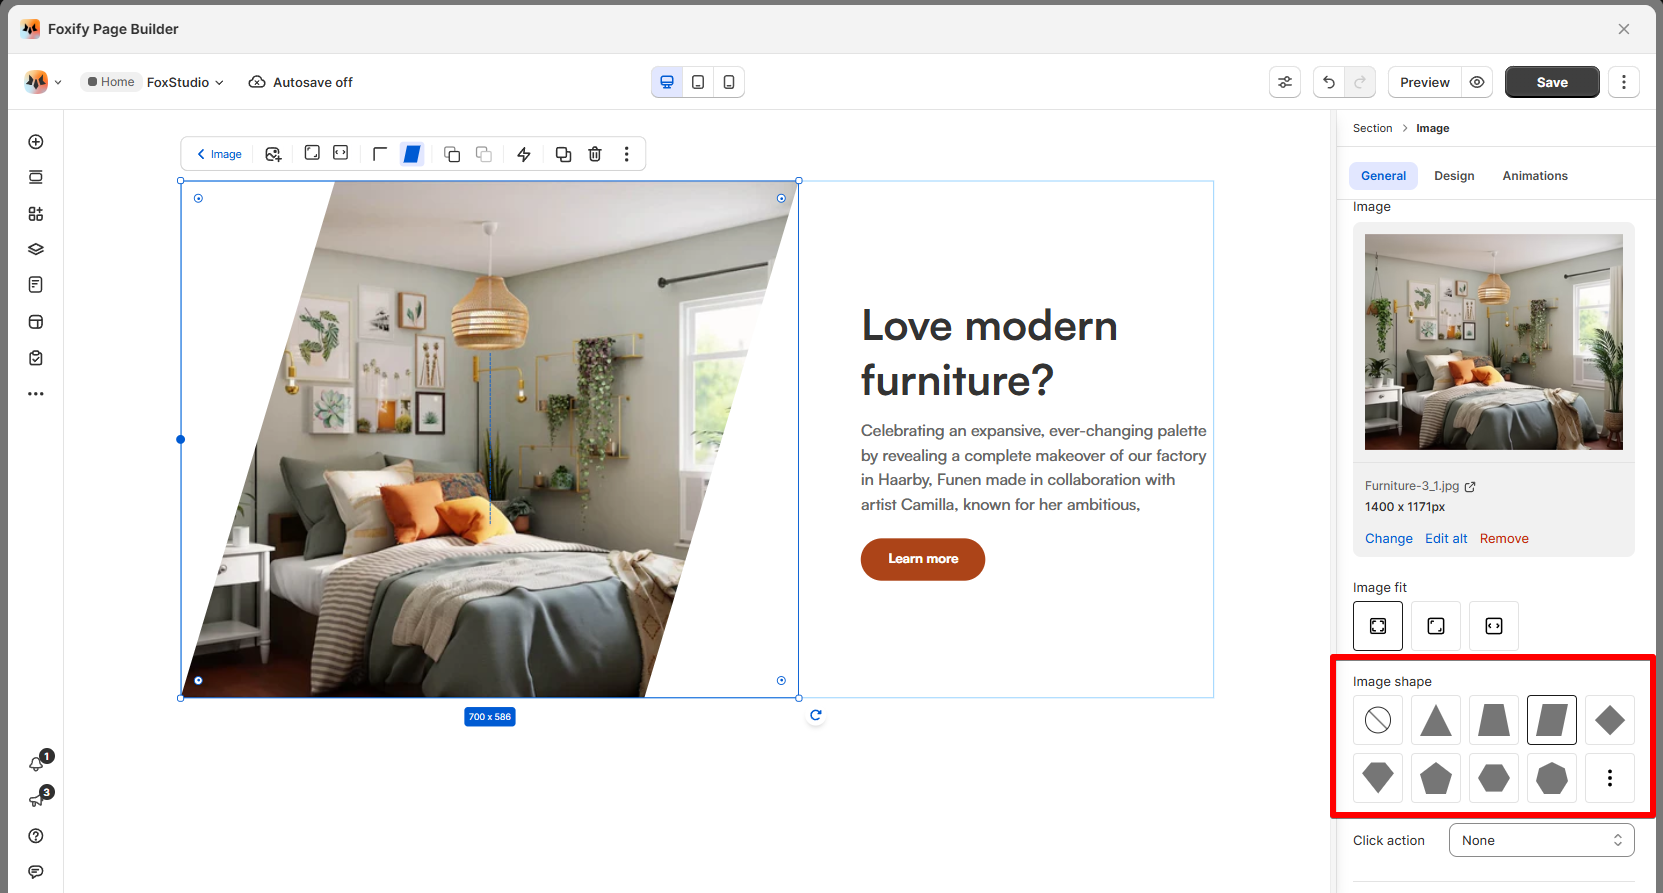Viewport: 1663px width, 893px height.
Task: Click the delete trash icon in image toolbar
Action: point(595,154)
